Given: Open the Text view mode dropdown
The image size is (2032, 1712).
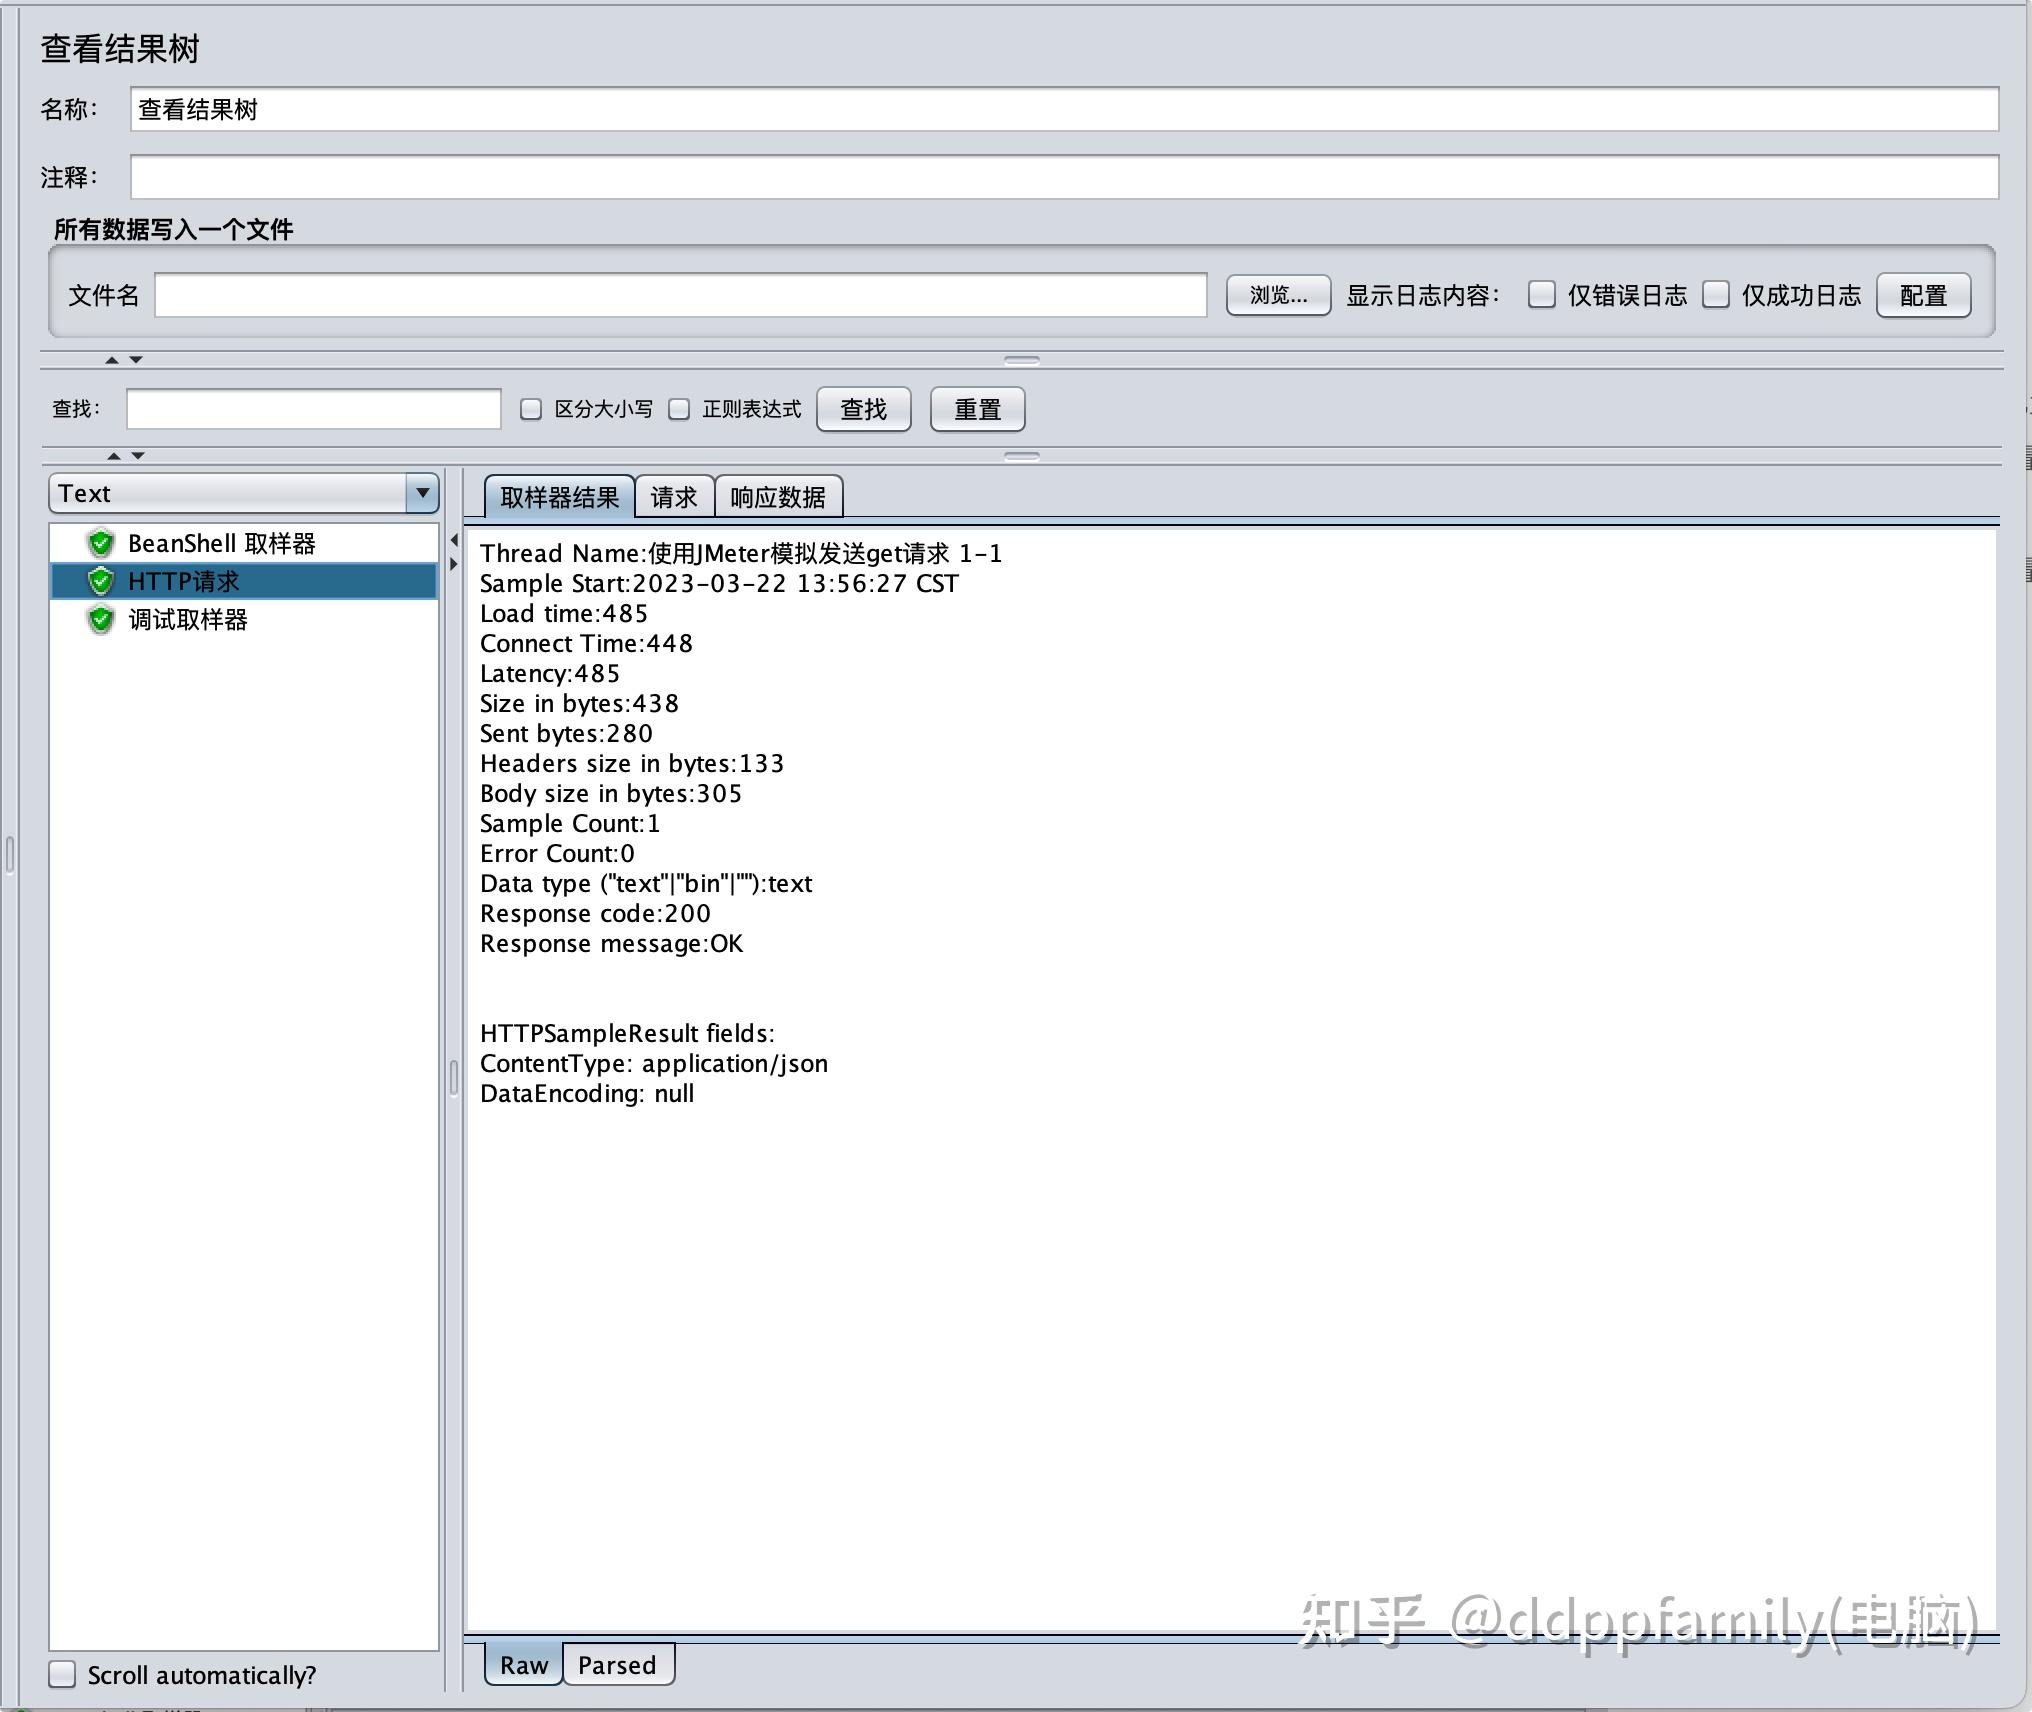Looking at the screenshot, I should point(423,493).
